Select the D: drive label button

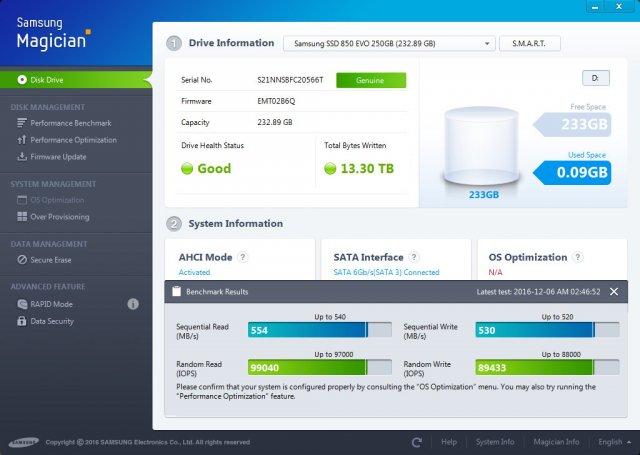pyautogui.click(x=595, y=78)
